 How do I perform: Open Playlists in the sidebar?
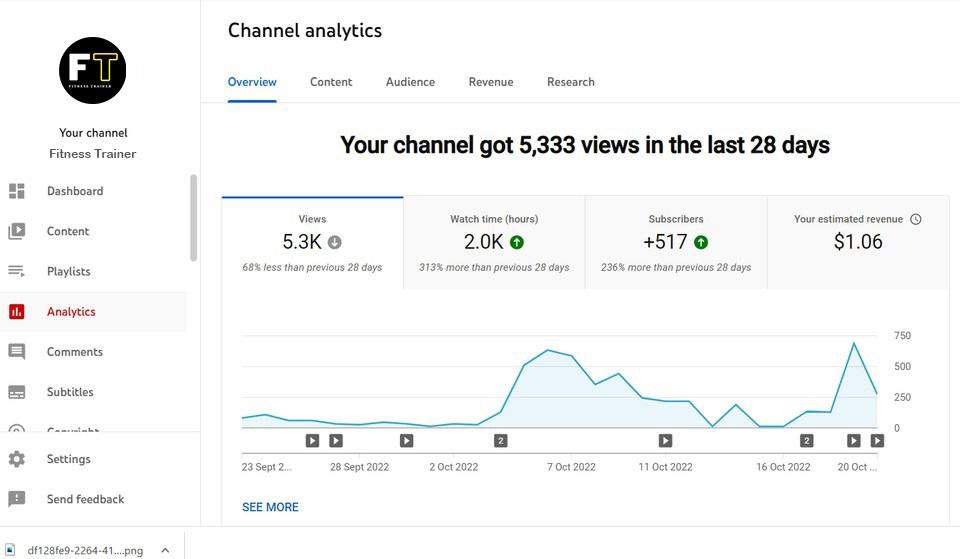(x=69, y=271)
